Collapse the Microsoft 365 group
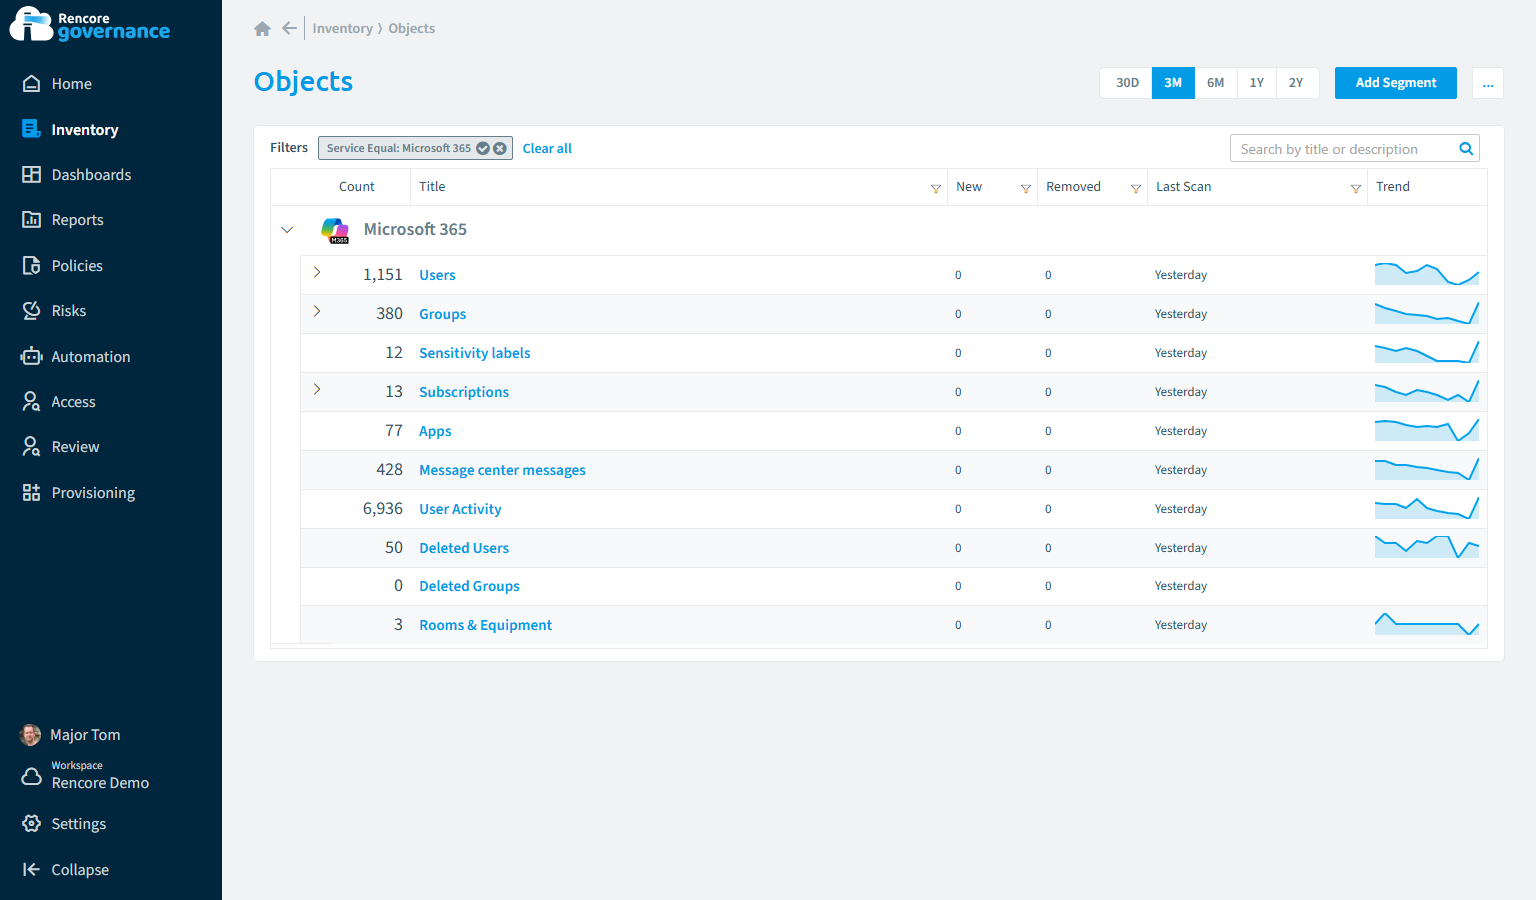This screenshot has width=1536, height=900. (x=287, y=230)
